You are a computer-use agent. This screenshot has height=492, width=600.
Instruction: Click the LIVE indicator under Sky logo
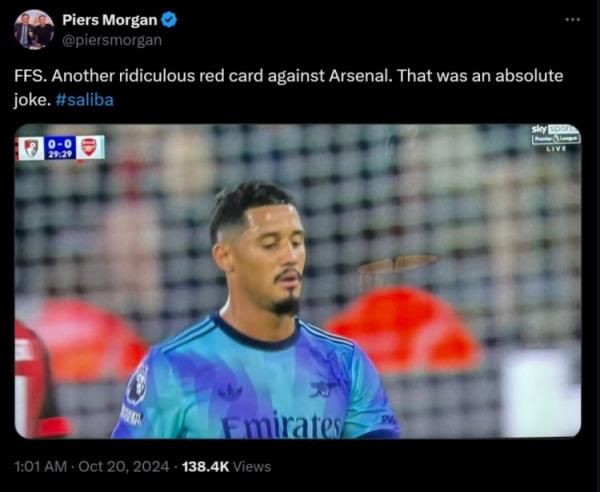[x=556, y=148]
